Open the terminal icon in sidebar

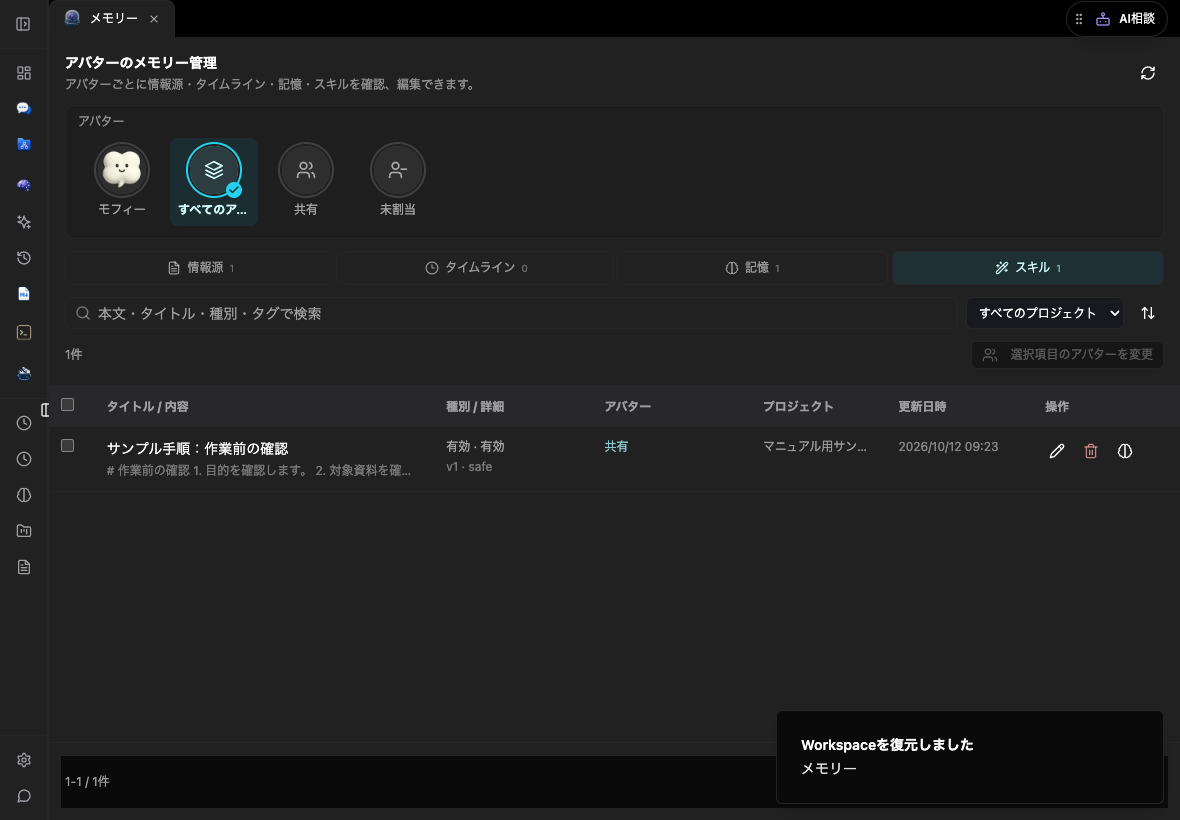[23, 333]
